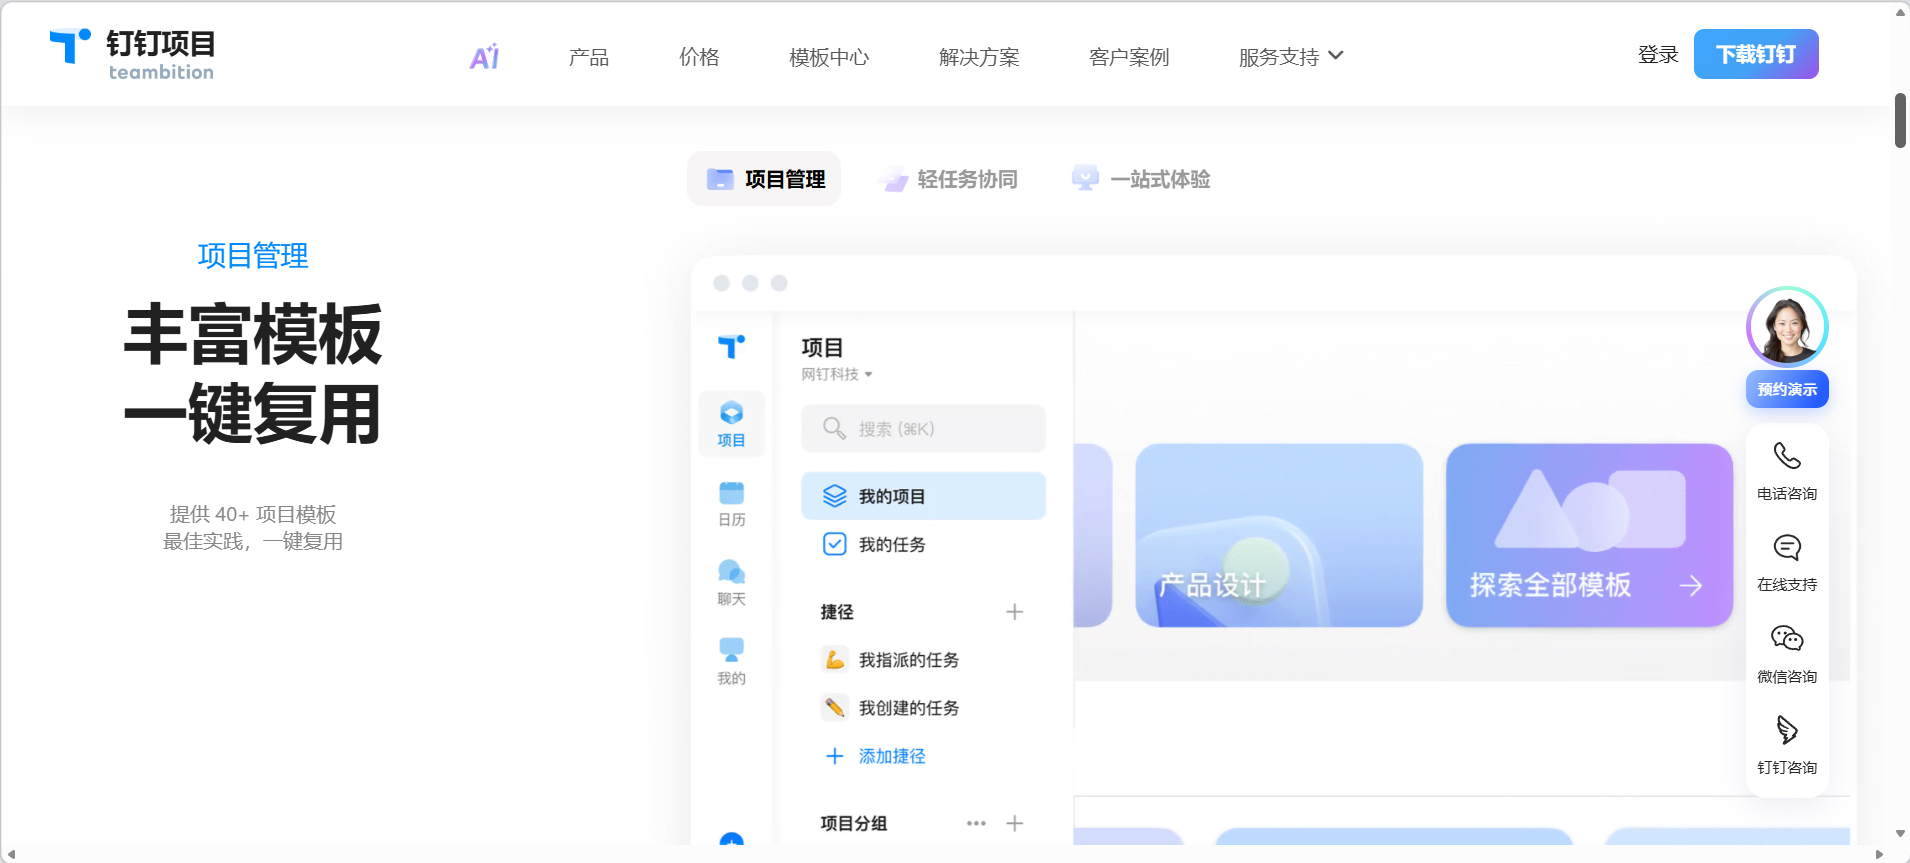
Task: Select 我的项目 in the list
Action: click(923, 496)
